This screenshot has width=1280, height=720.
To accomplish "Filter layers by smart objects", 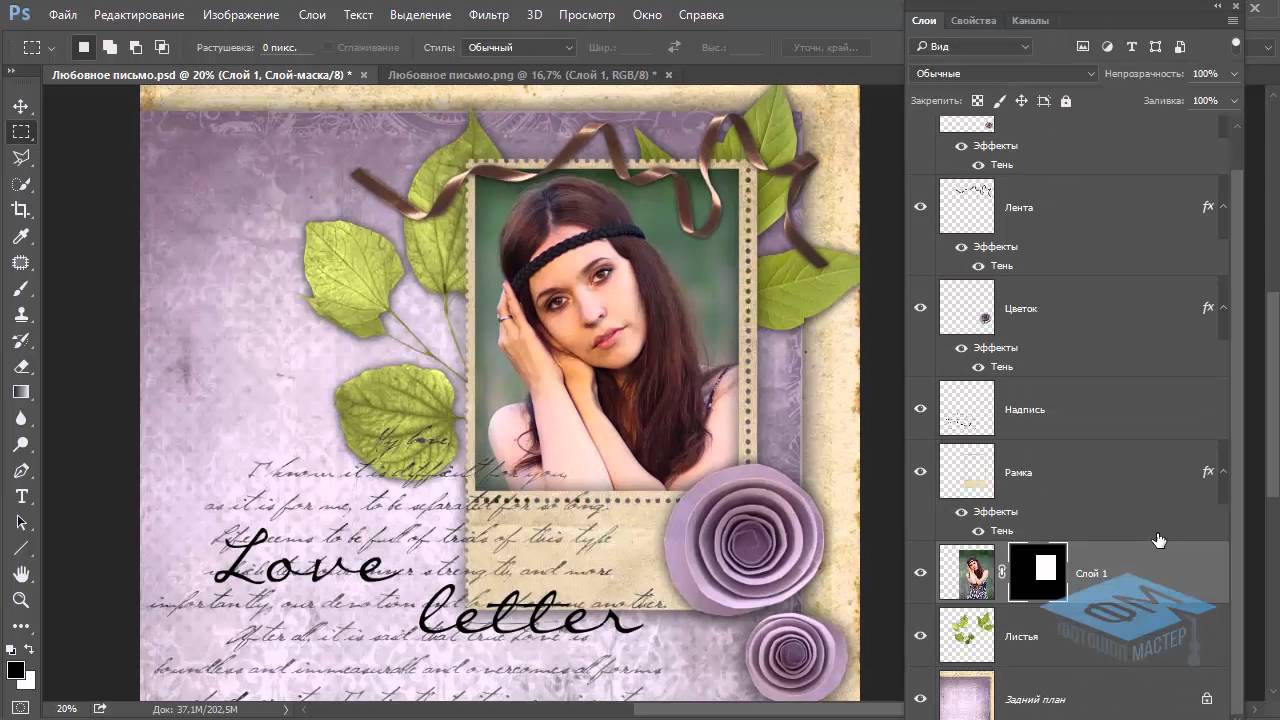I will pos(1180,47).
